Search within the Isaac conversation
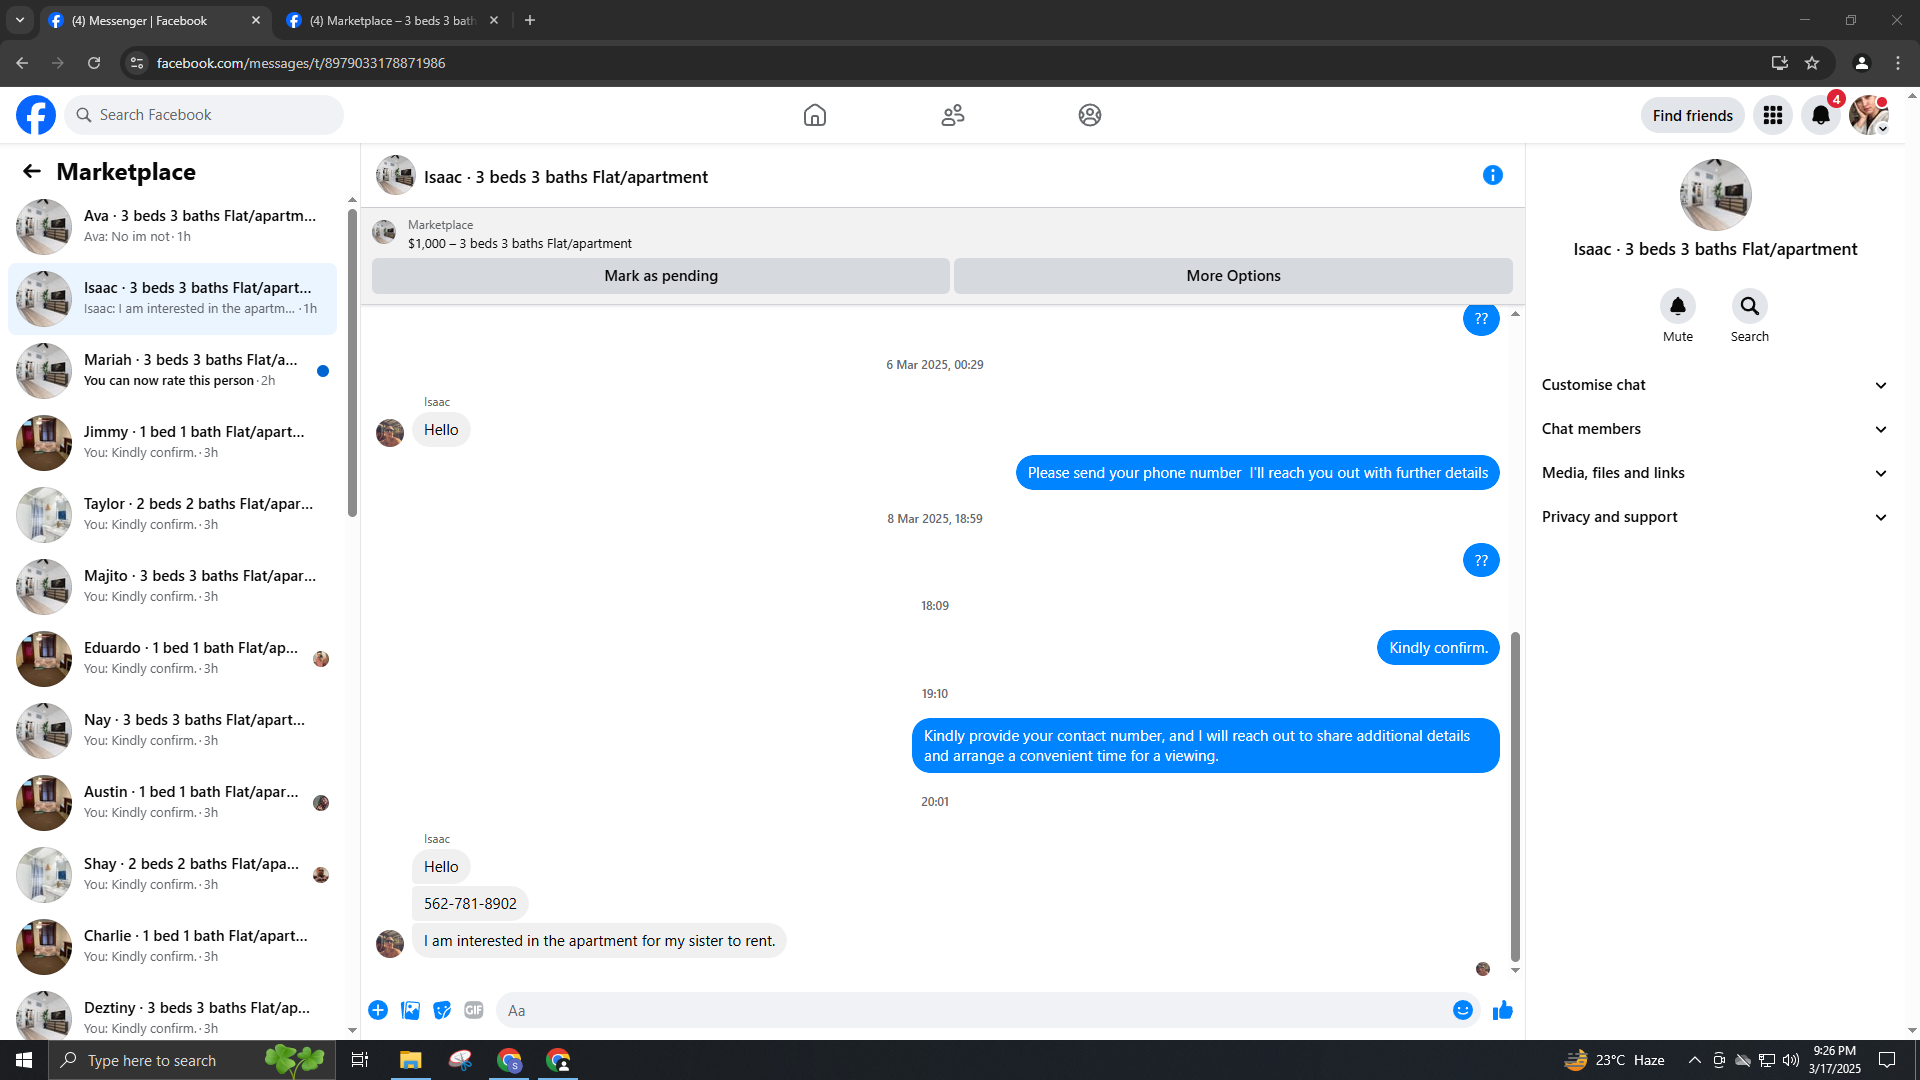 [x=1750, y=306]
